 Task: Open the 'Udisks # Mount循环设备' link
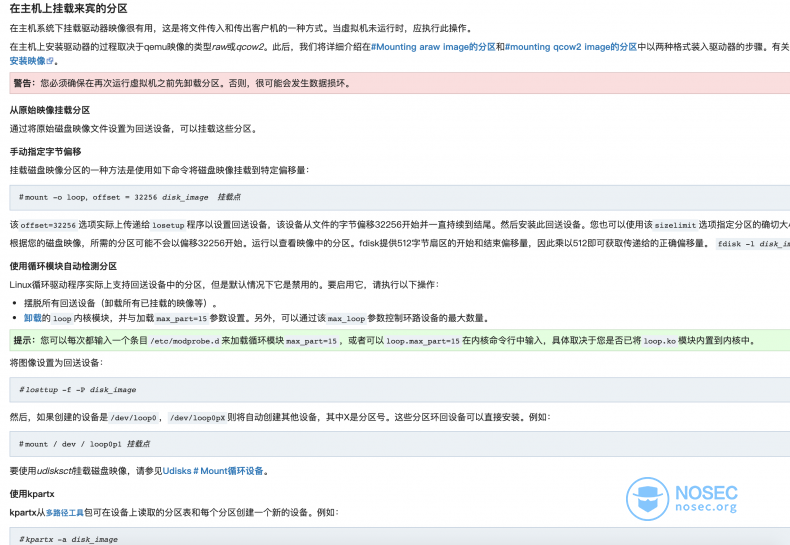(x=215, y=470)
